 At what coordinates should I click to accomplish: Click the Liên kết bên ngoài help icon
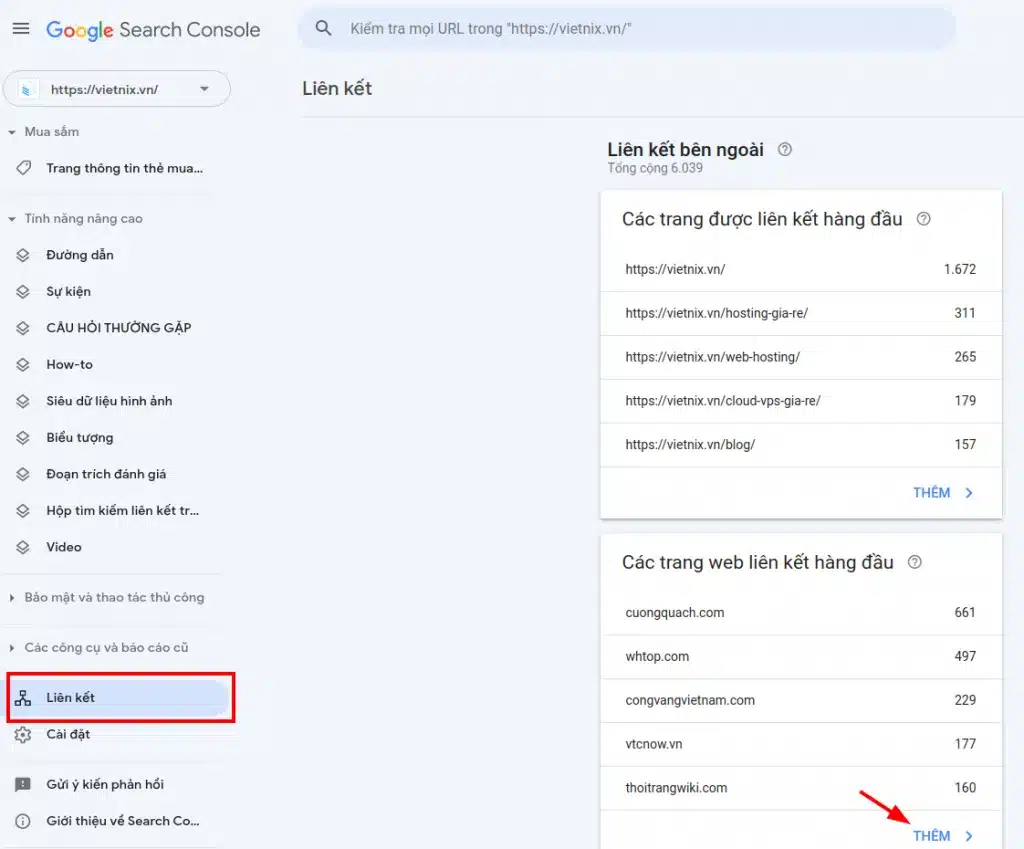point(785,149)
